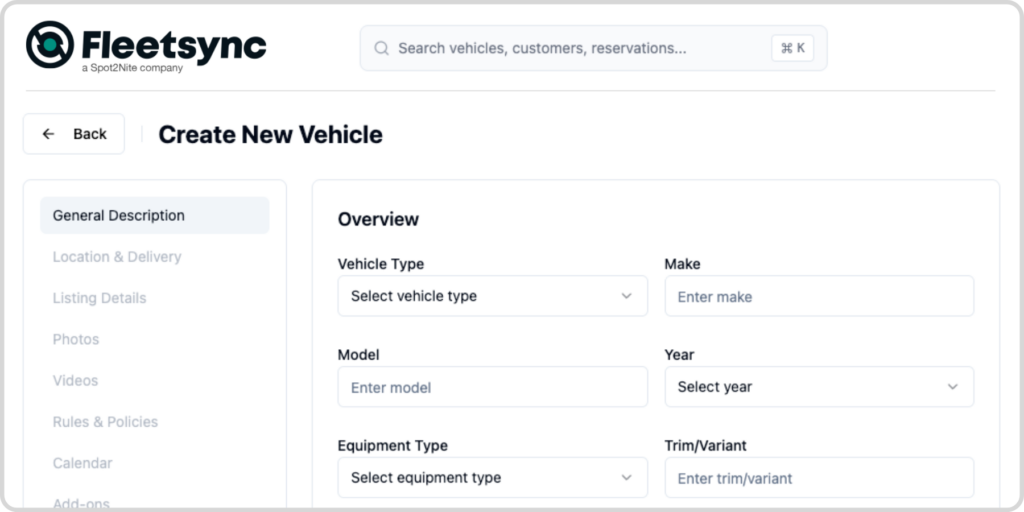Click the Vehicle Type chevron arrow

(x=626, y=296)
